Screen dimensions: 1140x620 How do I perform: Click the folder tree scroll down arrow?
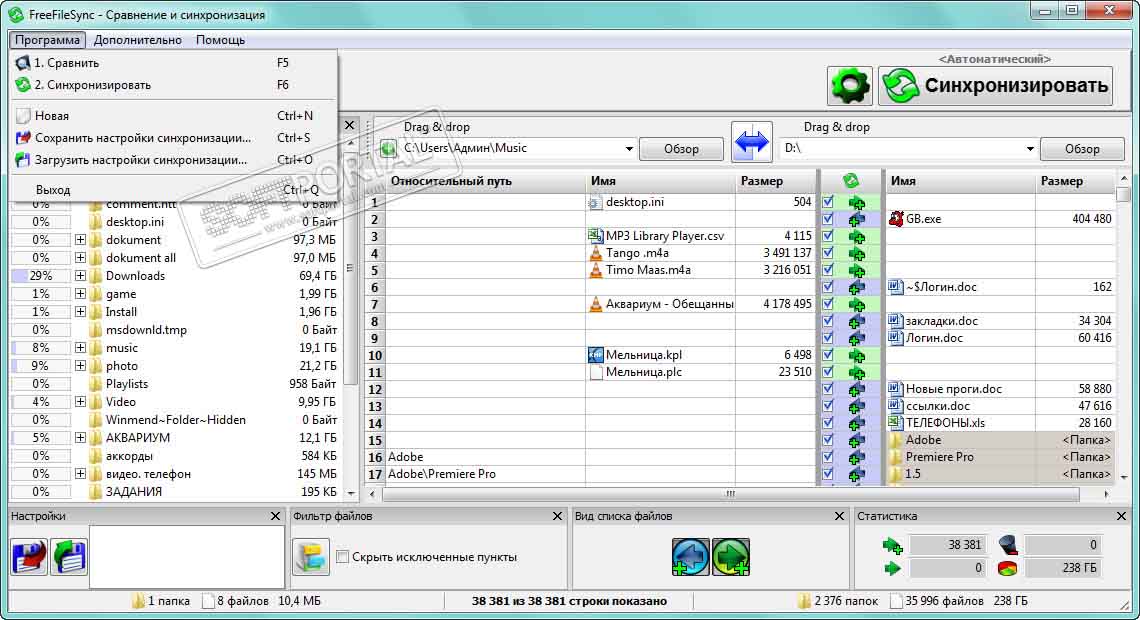[x=351, y=493]
